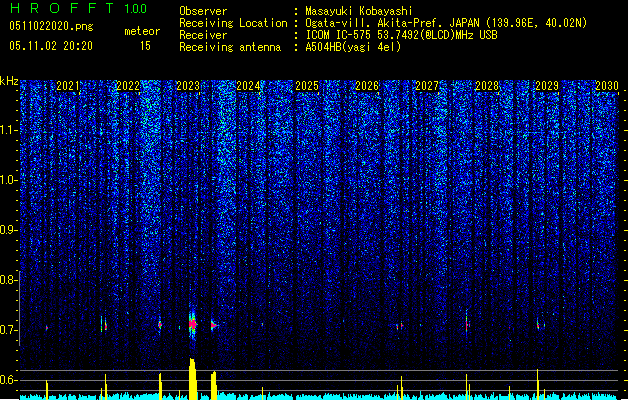Click the meteor echo just after 2029

538,325
